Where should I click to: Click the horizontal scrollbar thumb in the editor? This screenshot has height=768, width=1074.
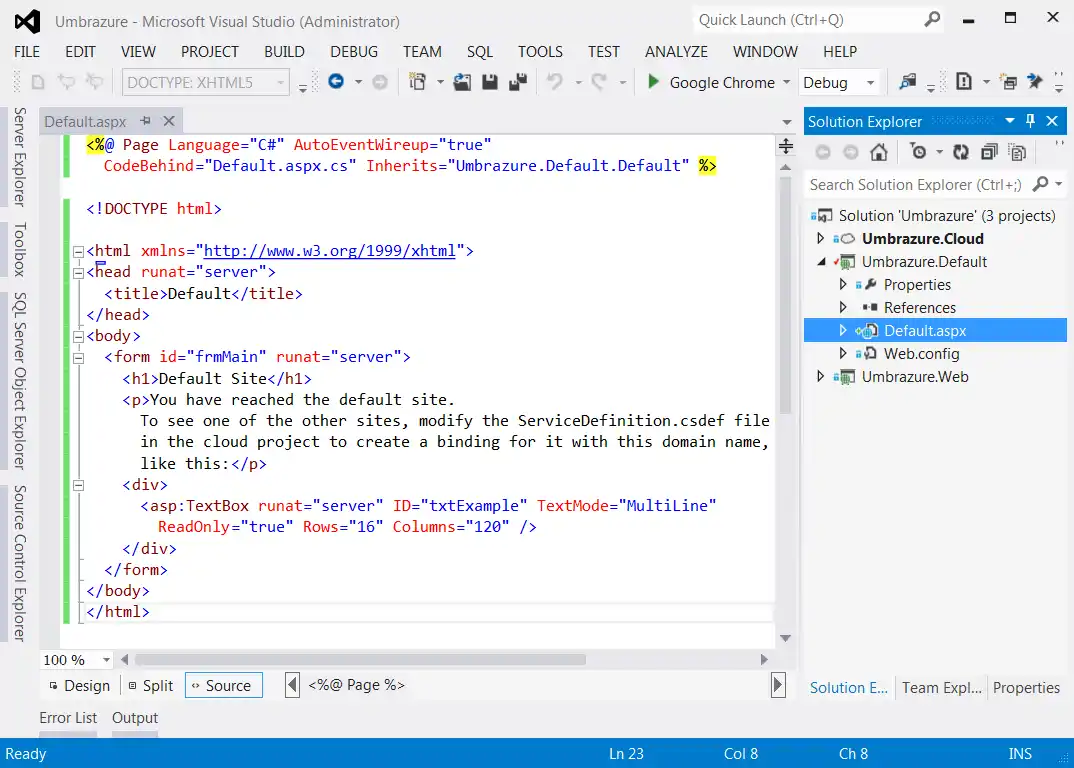click(360, 660)
